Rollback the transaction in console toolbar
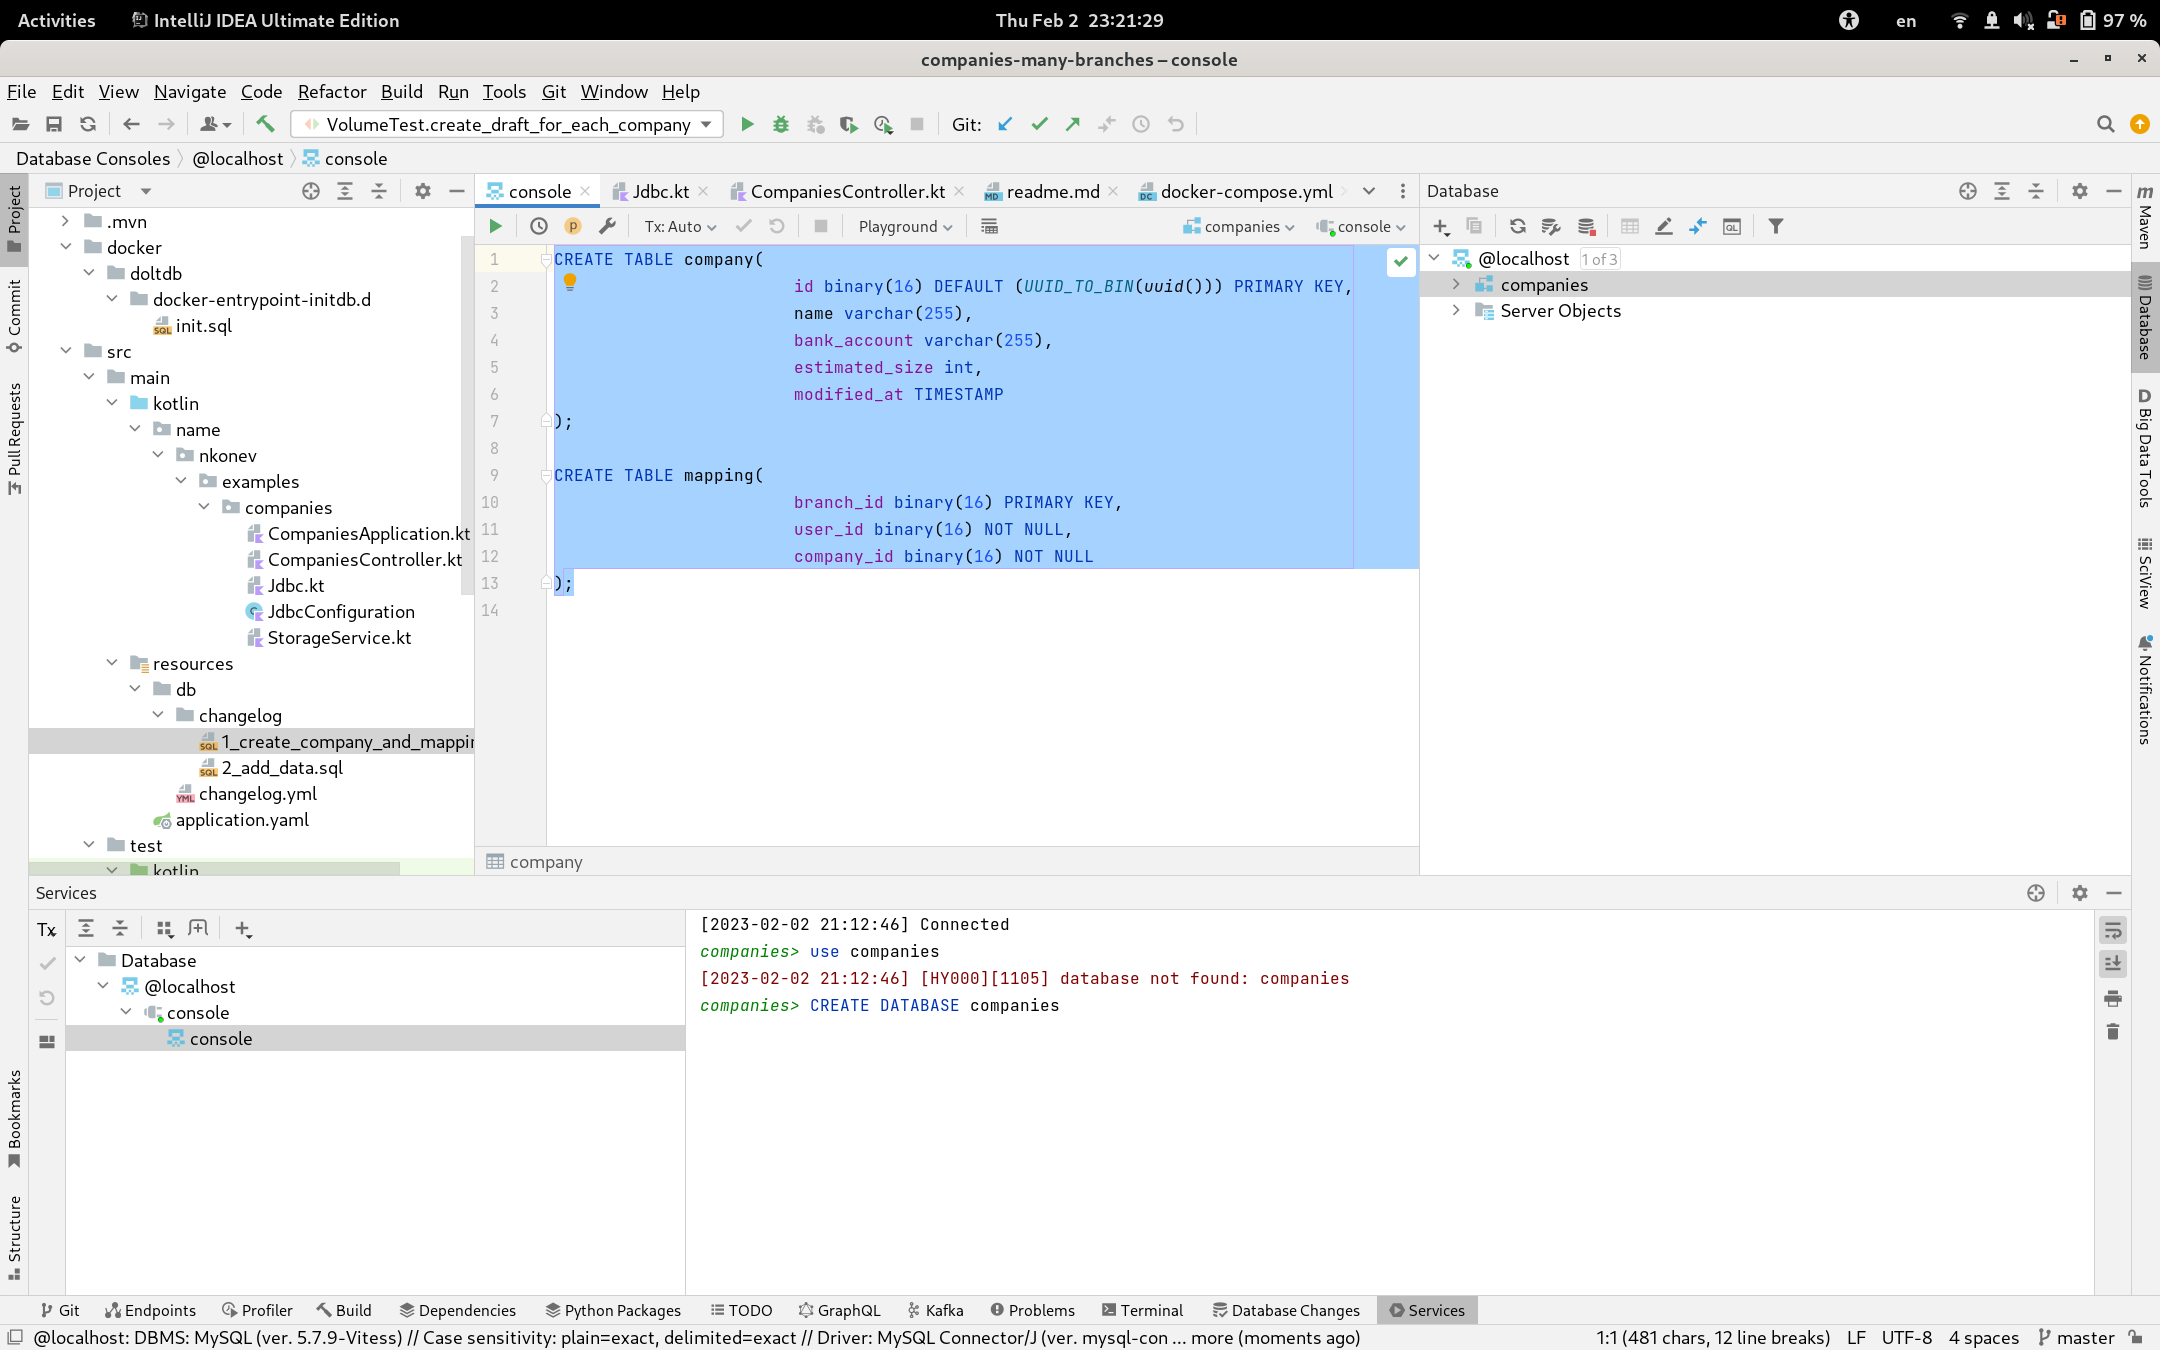Screen dimensions: 2160x1350 (x=777, y=226)
